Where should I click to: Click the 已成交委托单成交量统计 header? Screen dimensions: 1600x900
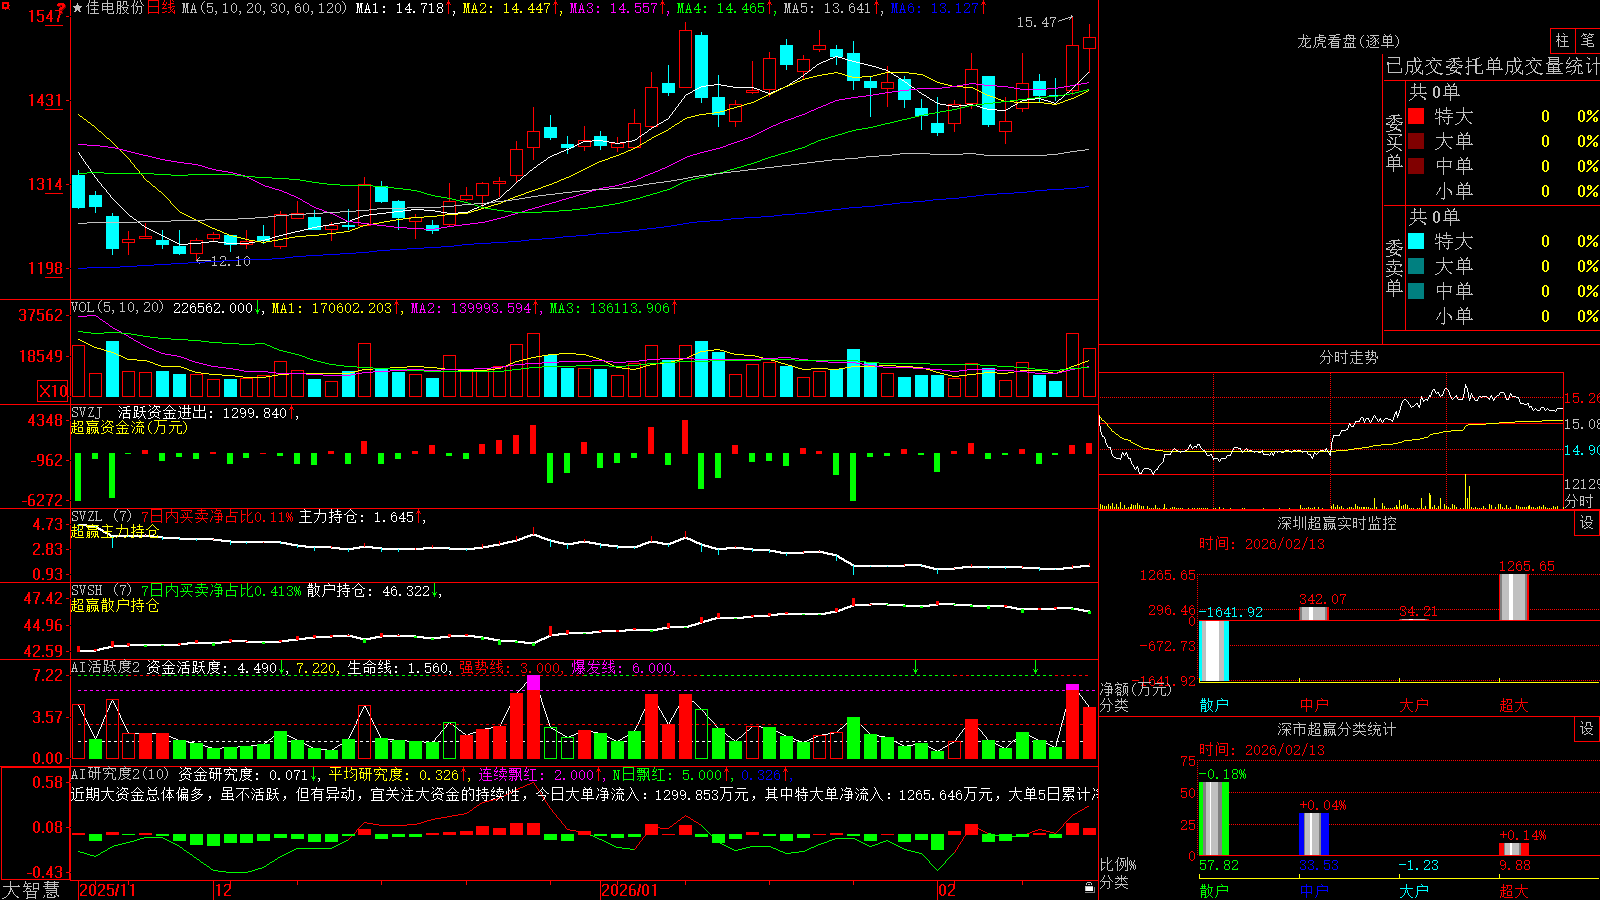(1492, 66)
